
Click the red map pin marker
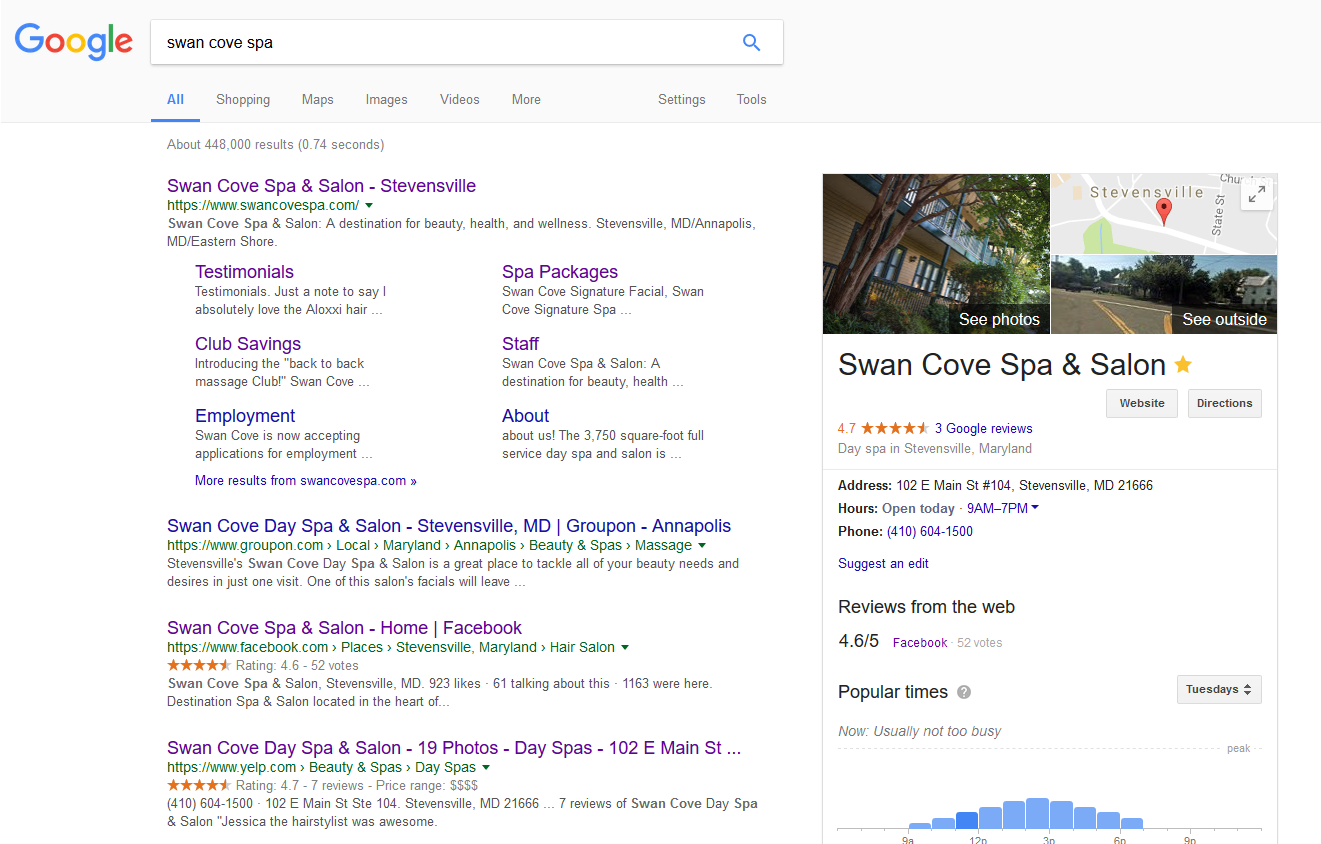click(x=1163, y=212)
